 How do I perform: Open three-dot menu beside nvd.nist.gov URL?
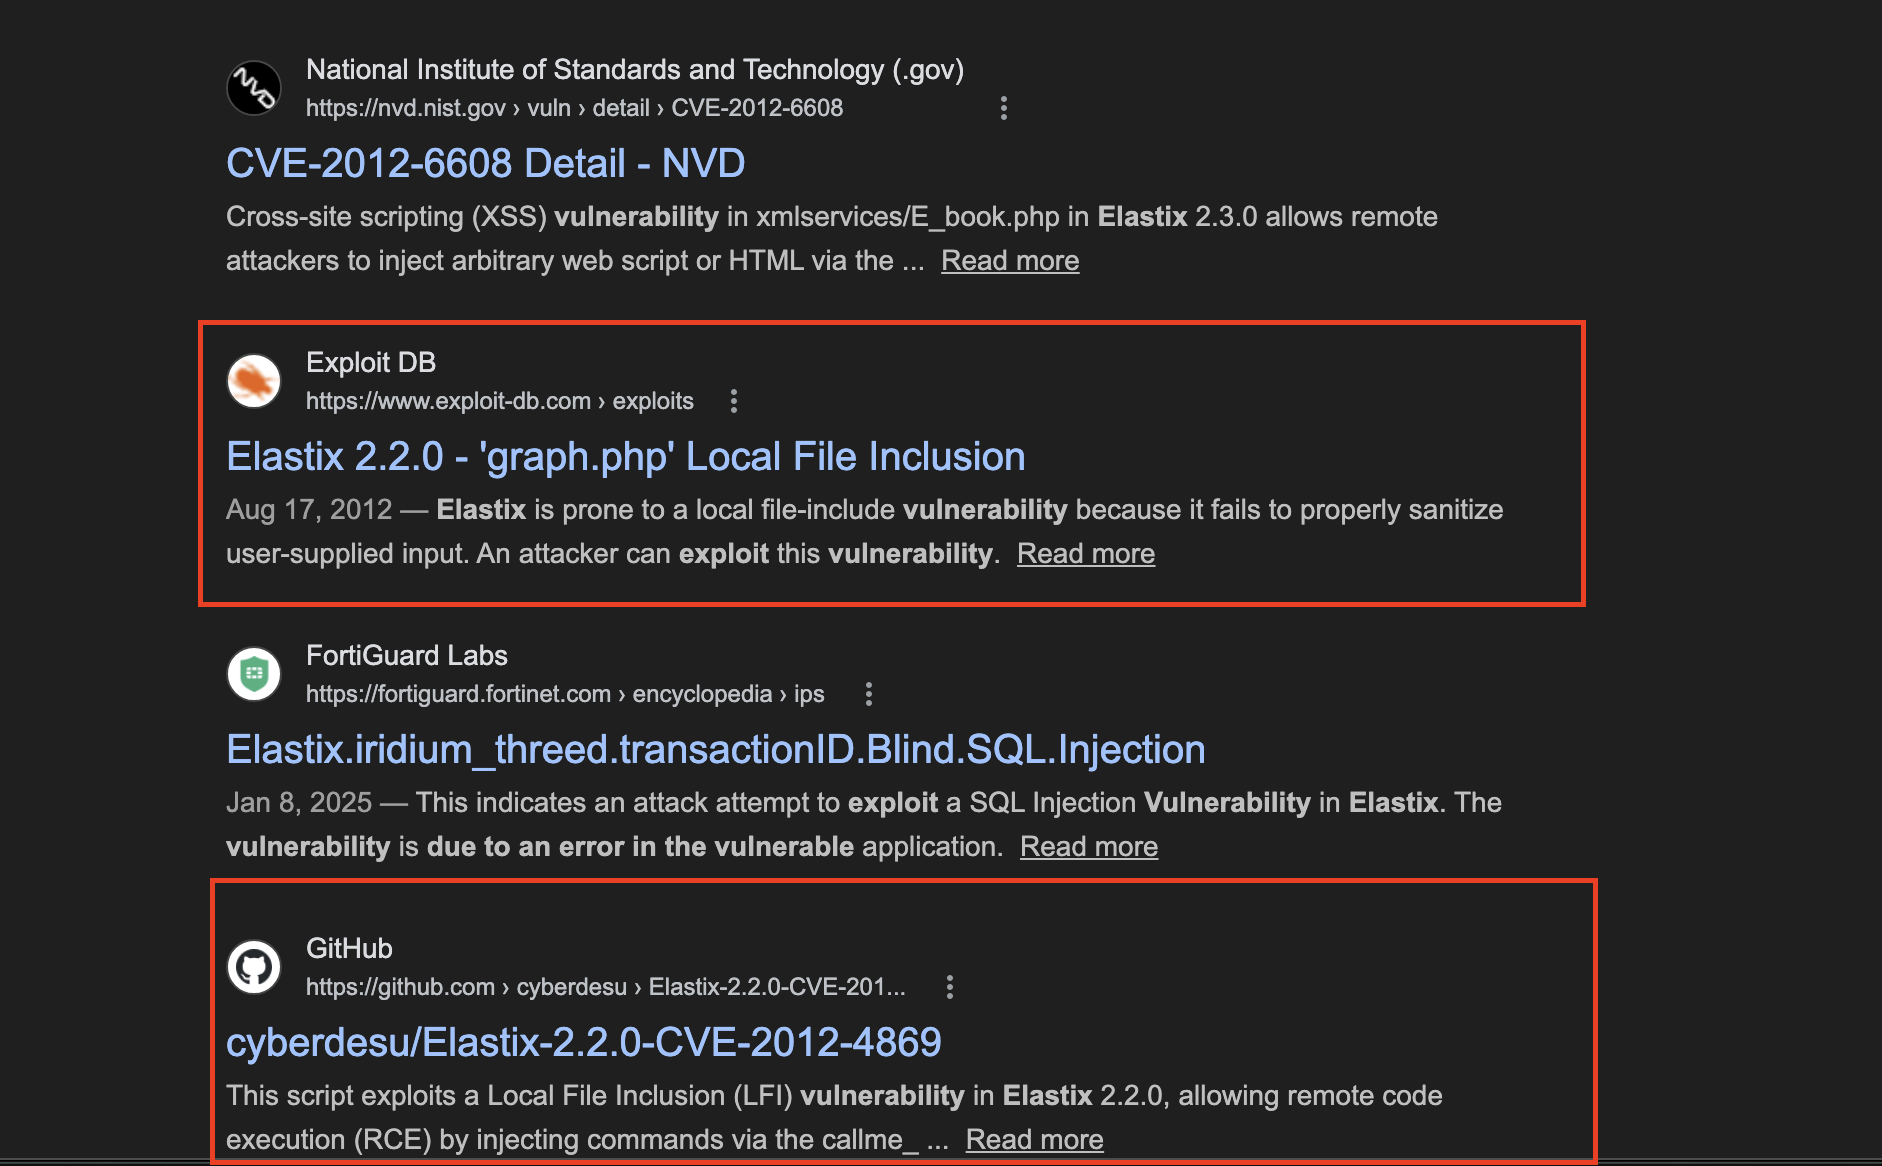1004,108
